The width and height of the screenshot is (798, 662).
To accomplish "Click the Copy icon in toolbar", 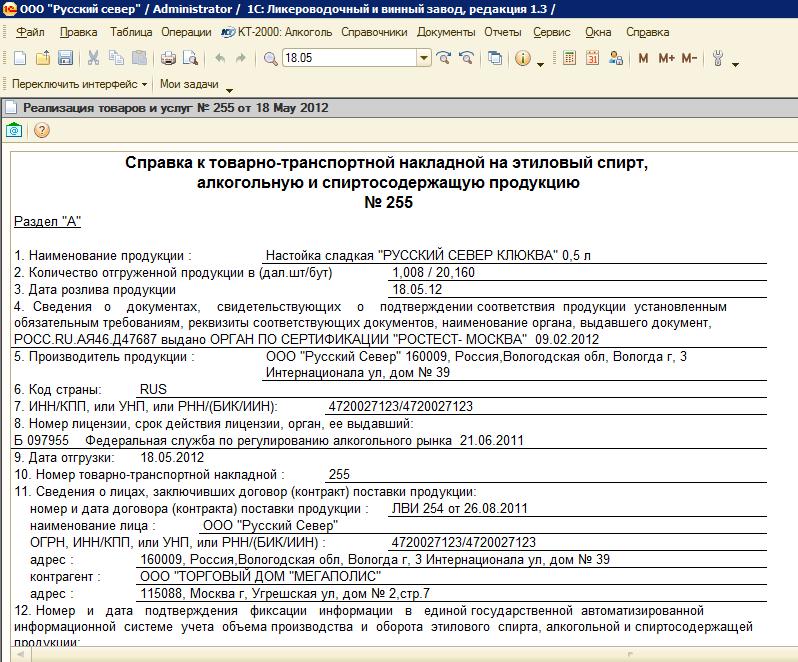I will (116, 58).
